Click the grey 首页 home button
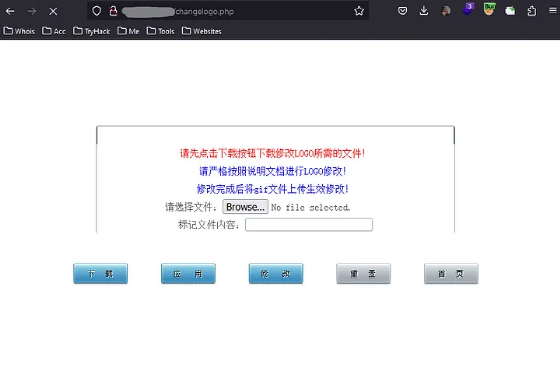Screen dimensions: 560x367 point(451,273)
